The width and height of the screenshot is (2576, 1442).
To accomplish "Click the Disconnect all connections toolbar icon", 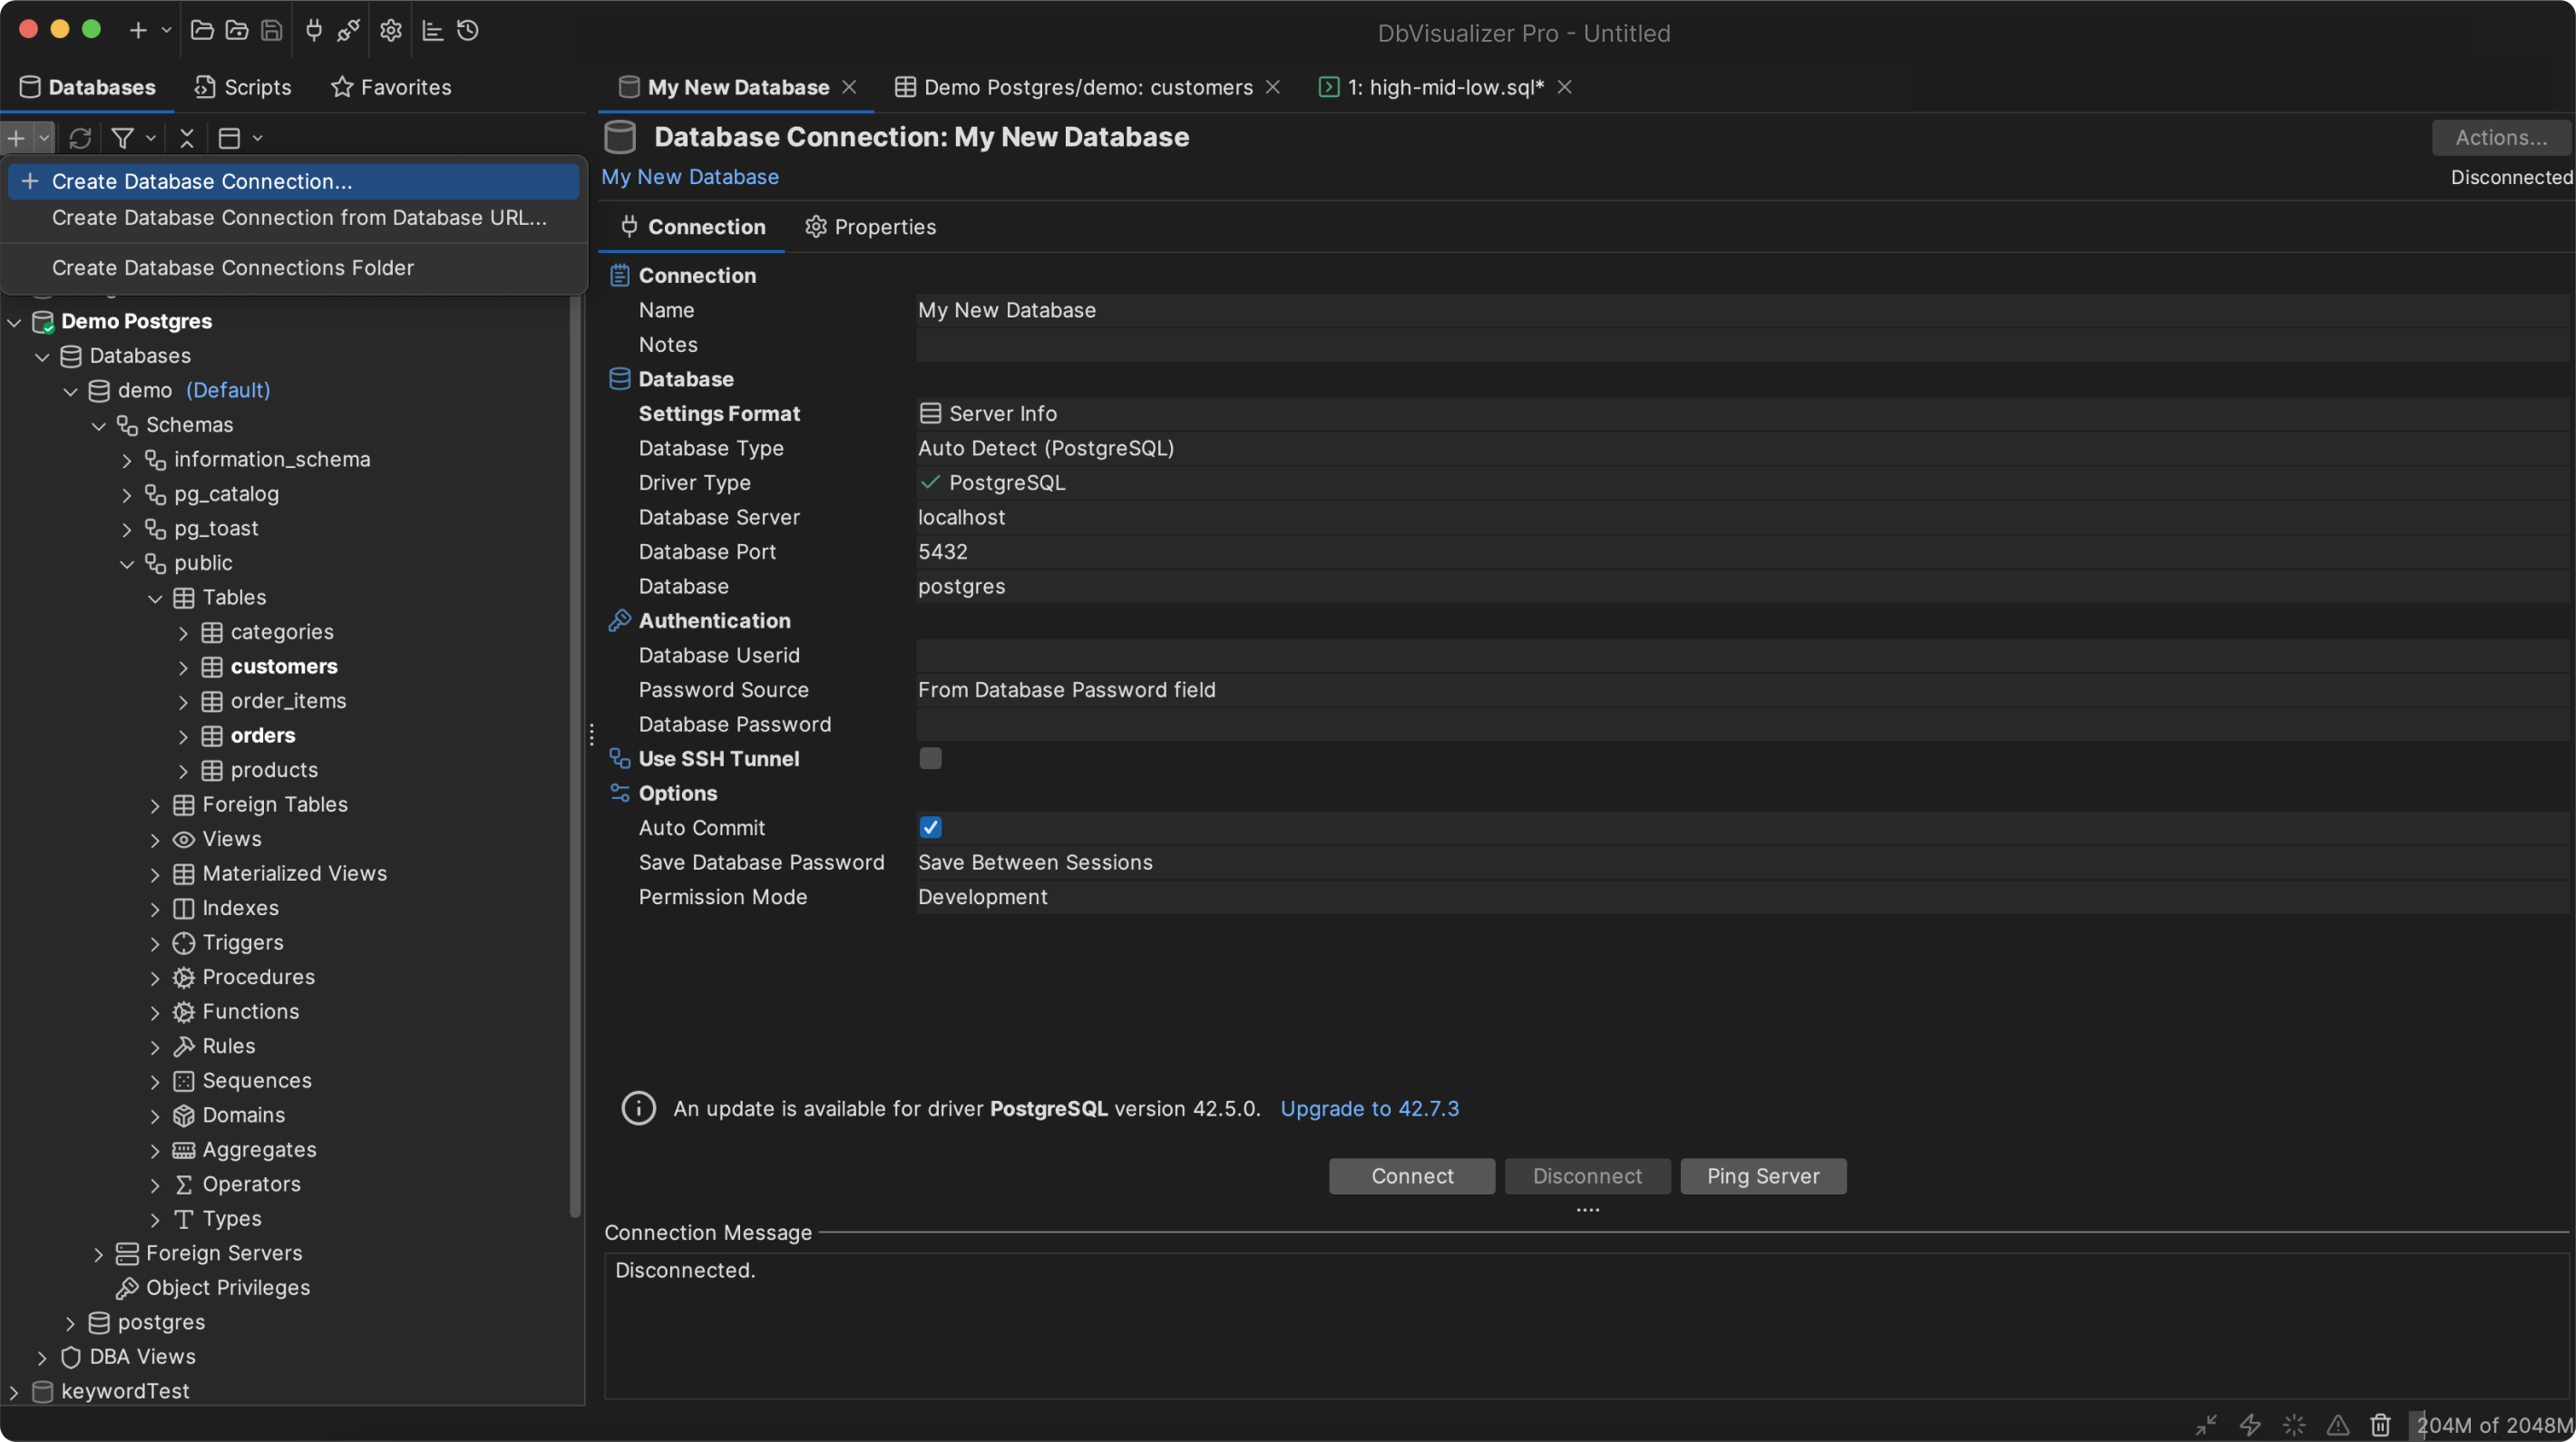I will (348, 30).
